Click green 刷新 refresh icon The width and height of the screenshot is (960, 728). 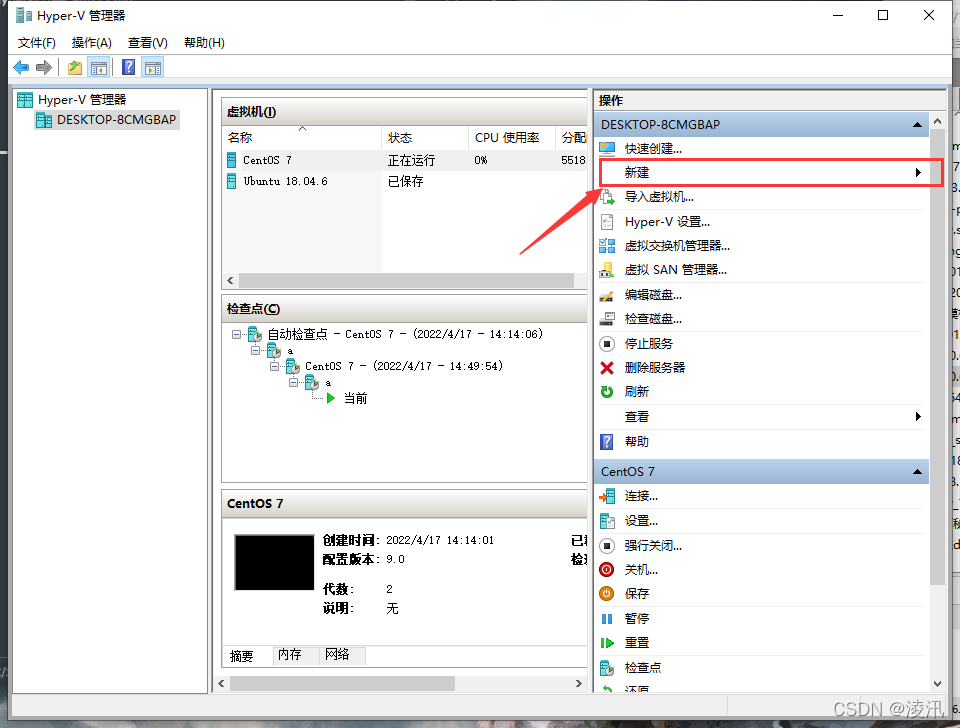coord(607,392)
